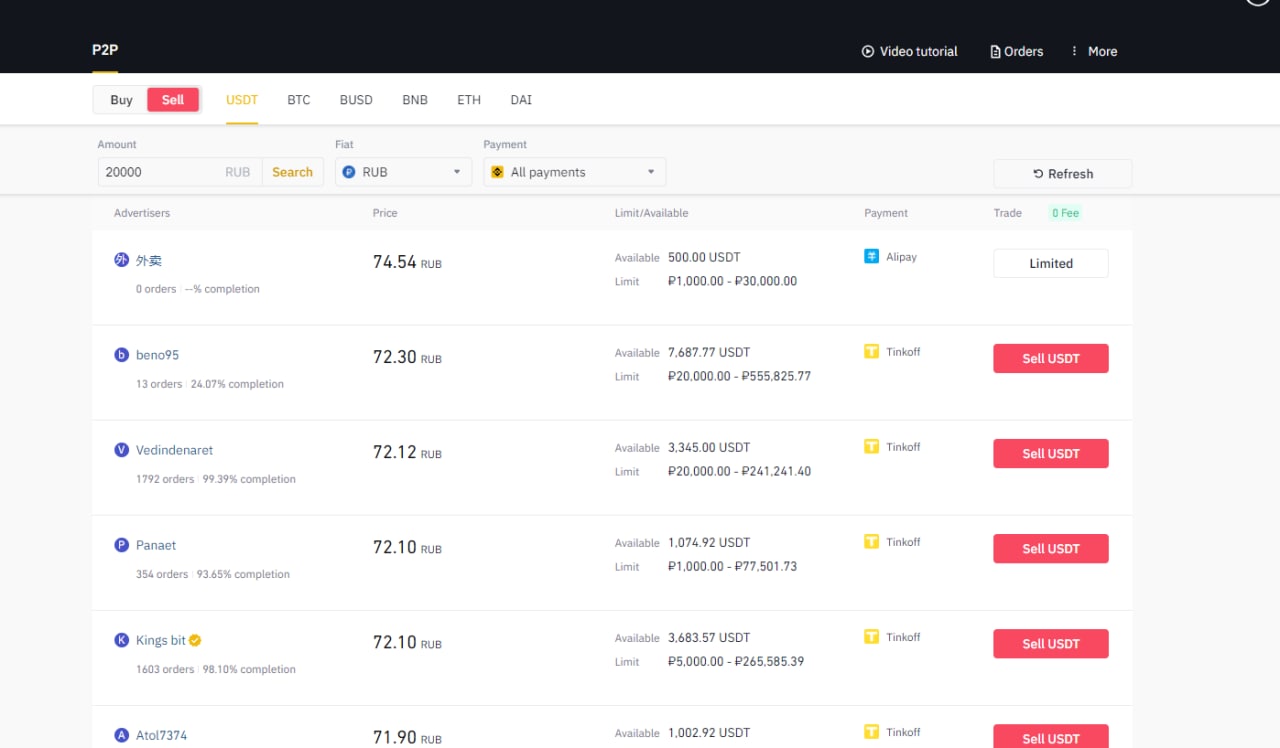
Task: Click the More three-dots icon
Action: click(x=1075, y=51)
